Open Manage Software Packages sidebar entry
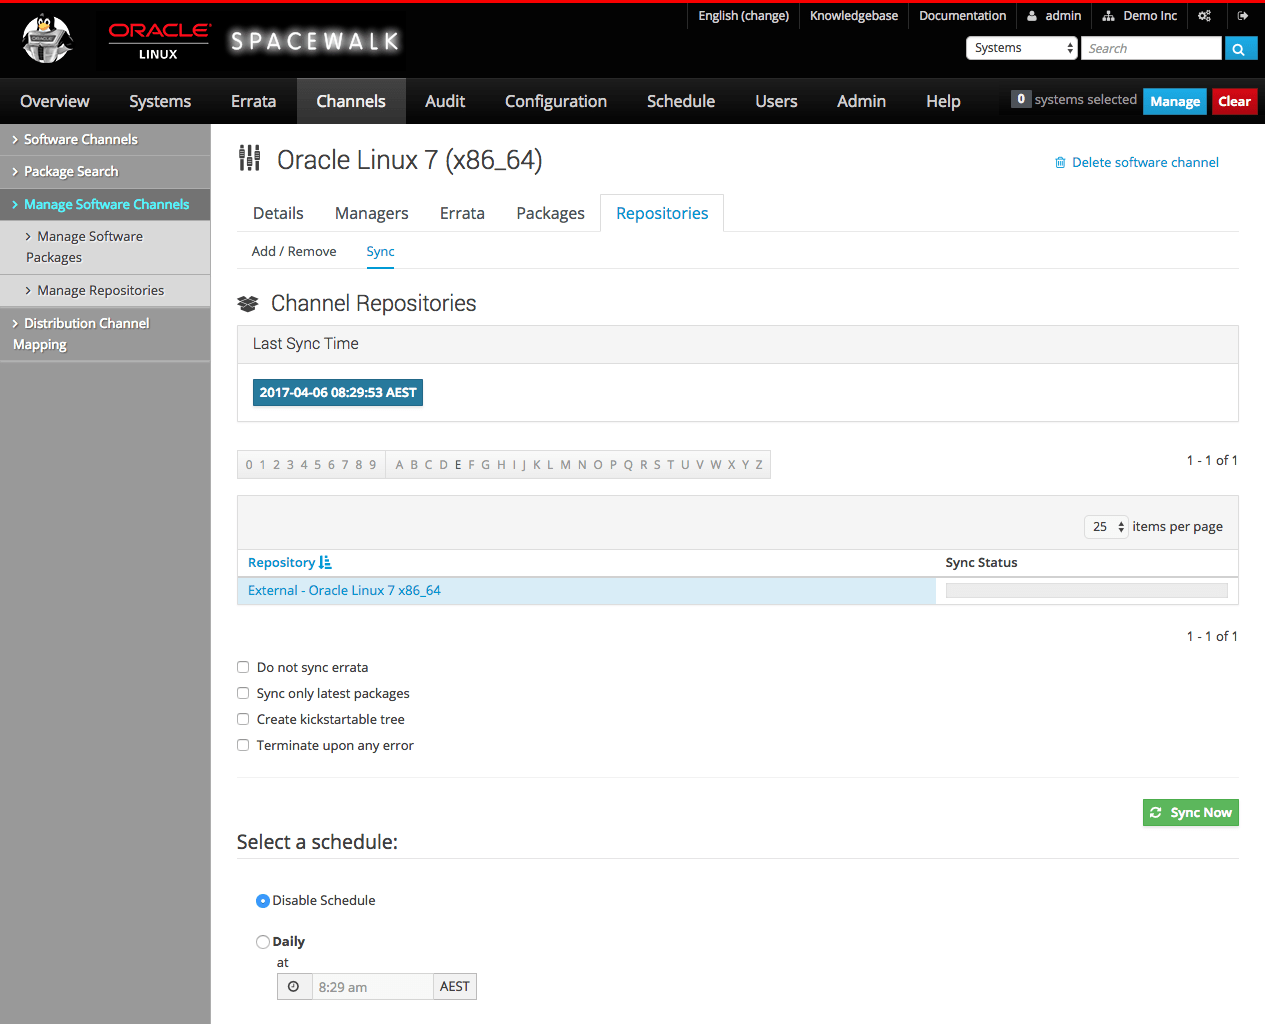This screenshot has height=1024, width=1265. pos(105,247)
